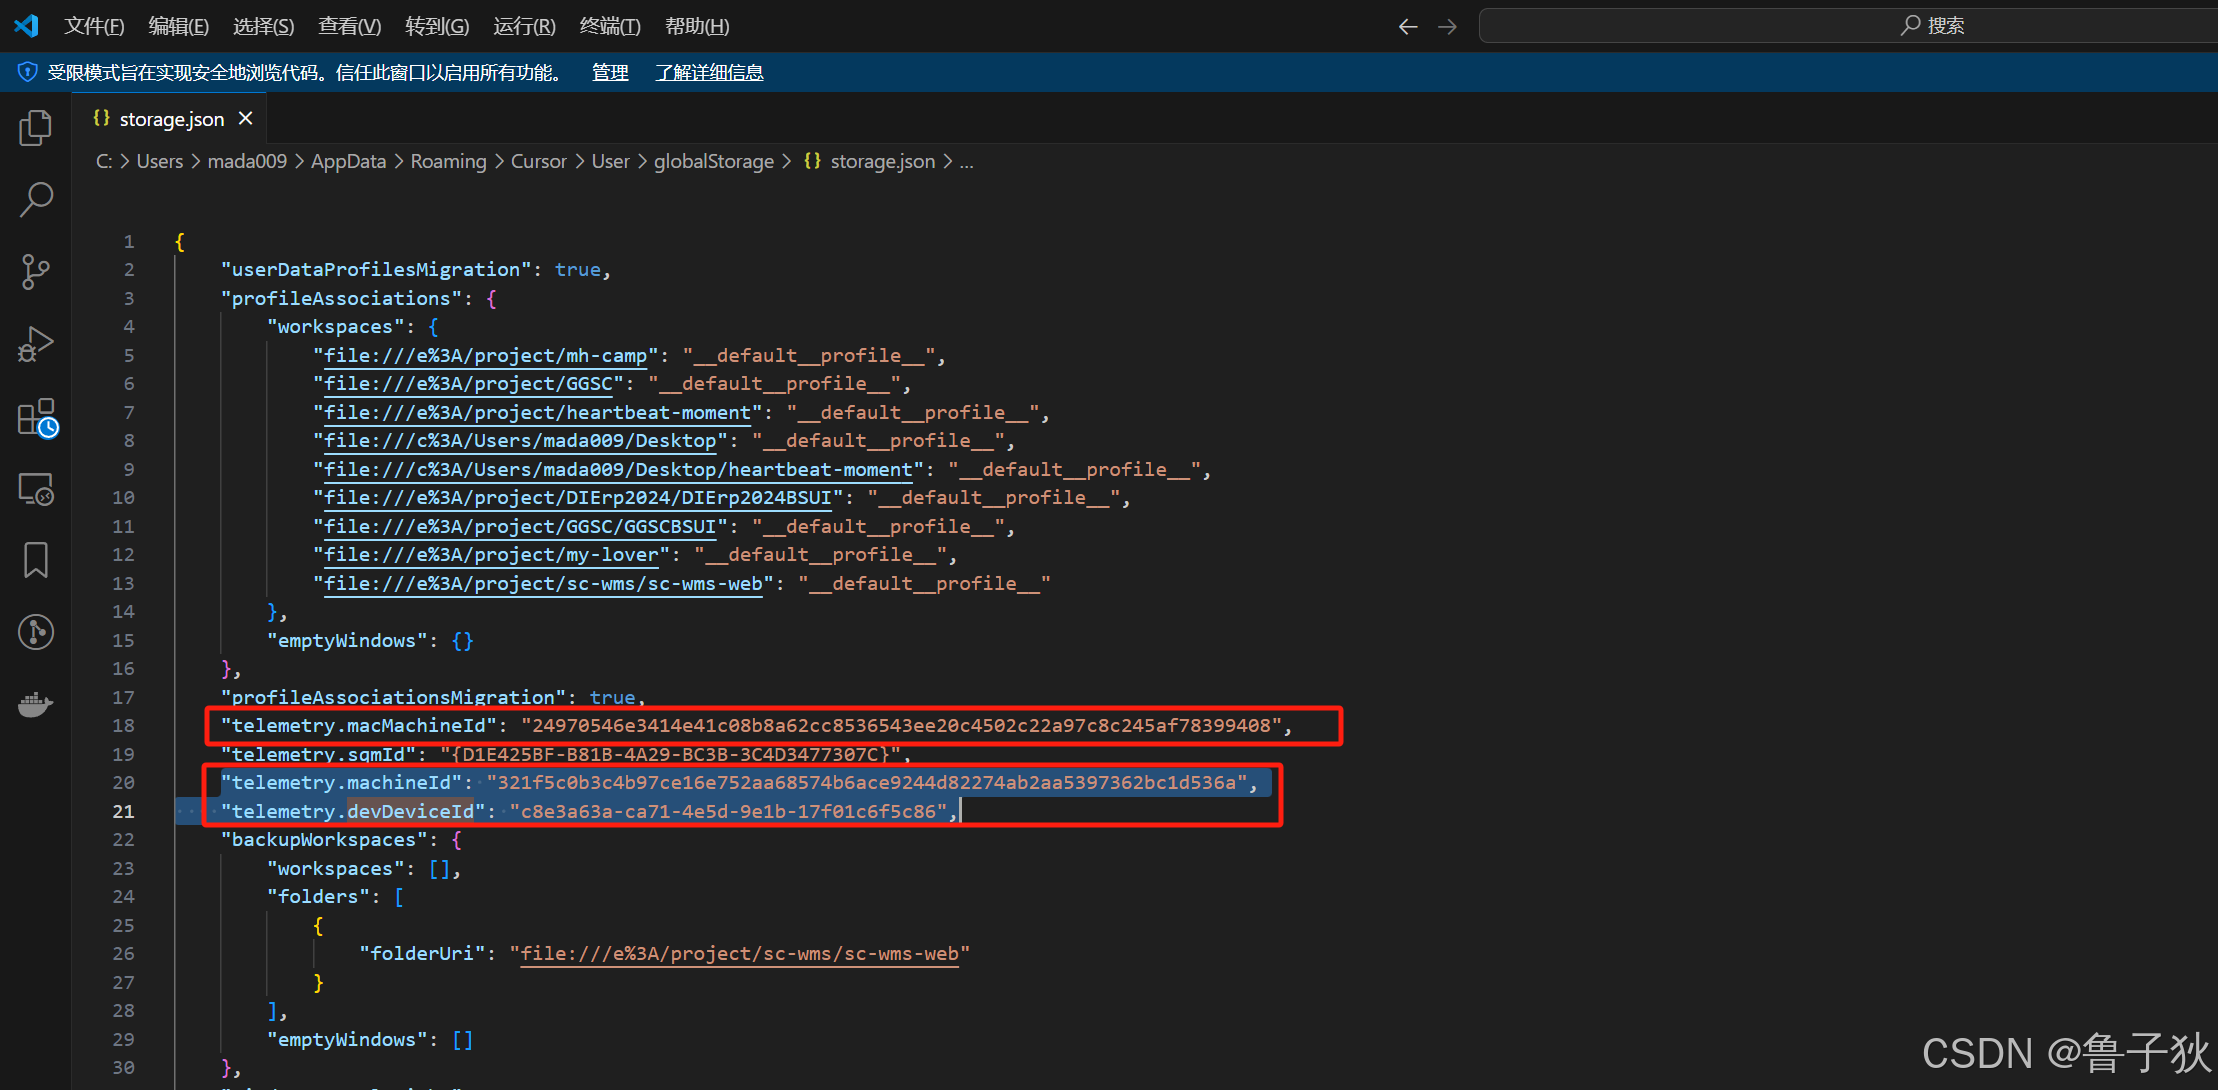Click the 了解详细信息 link
This screenshot has height=1090, width=2218.
tap(709, 73)
